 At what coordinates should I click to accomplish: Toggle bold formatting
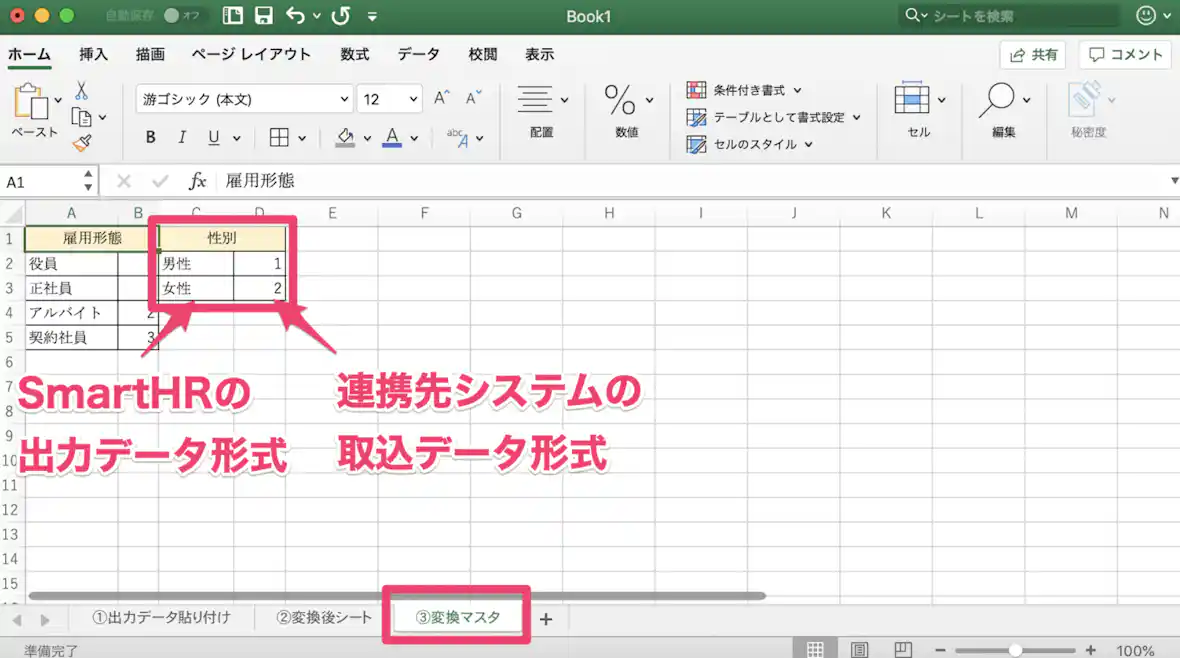(x=150, y=137)
